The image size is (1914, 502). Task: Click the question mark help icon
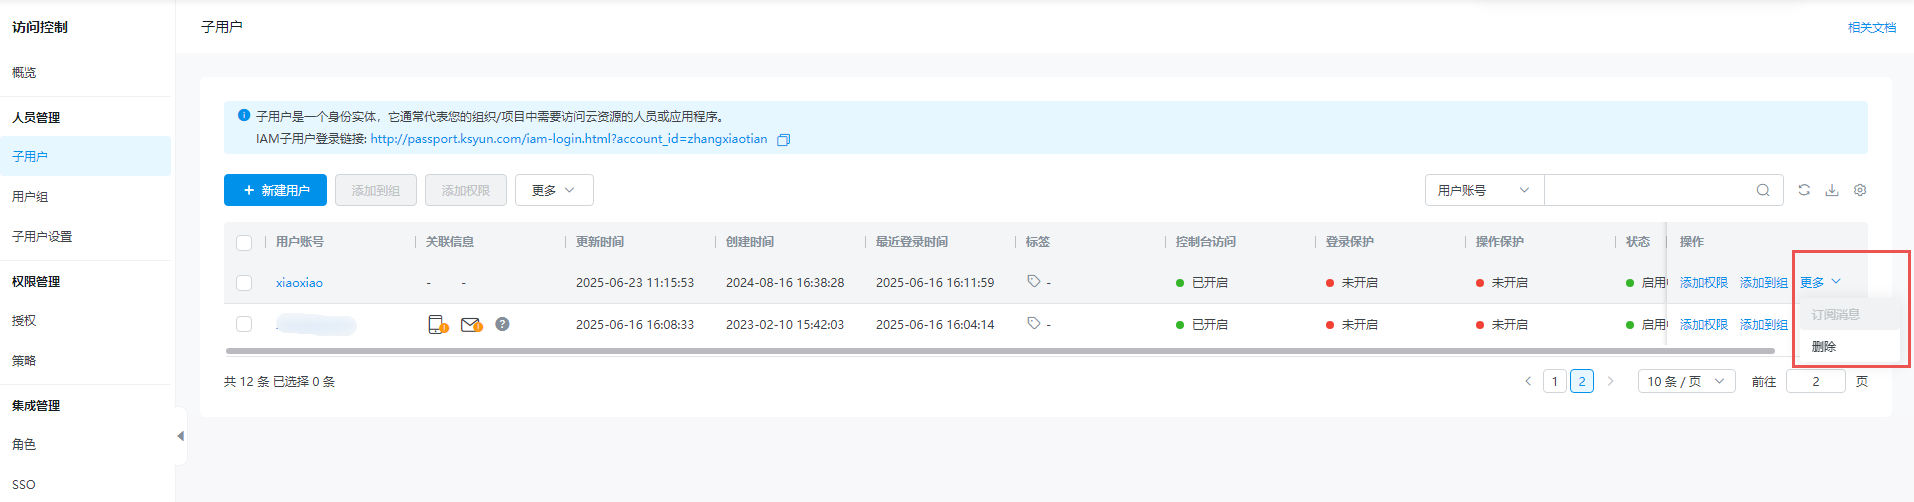point(502,324)
